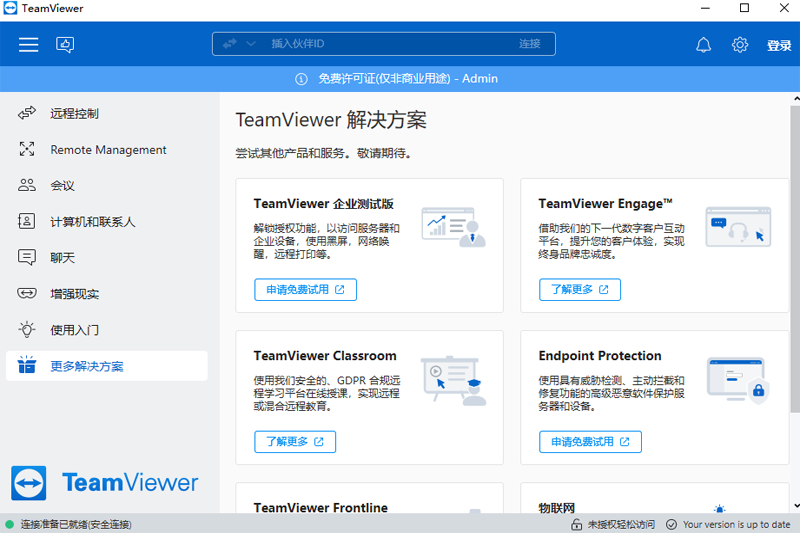Click the scrollbar up arrow

click(795, 98)
